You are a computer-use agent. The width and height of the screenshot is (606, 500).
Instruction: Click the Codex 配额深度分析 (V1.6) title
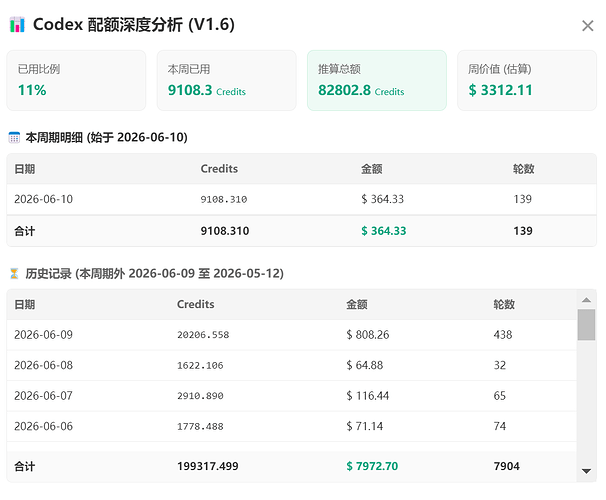pos(134,24)
